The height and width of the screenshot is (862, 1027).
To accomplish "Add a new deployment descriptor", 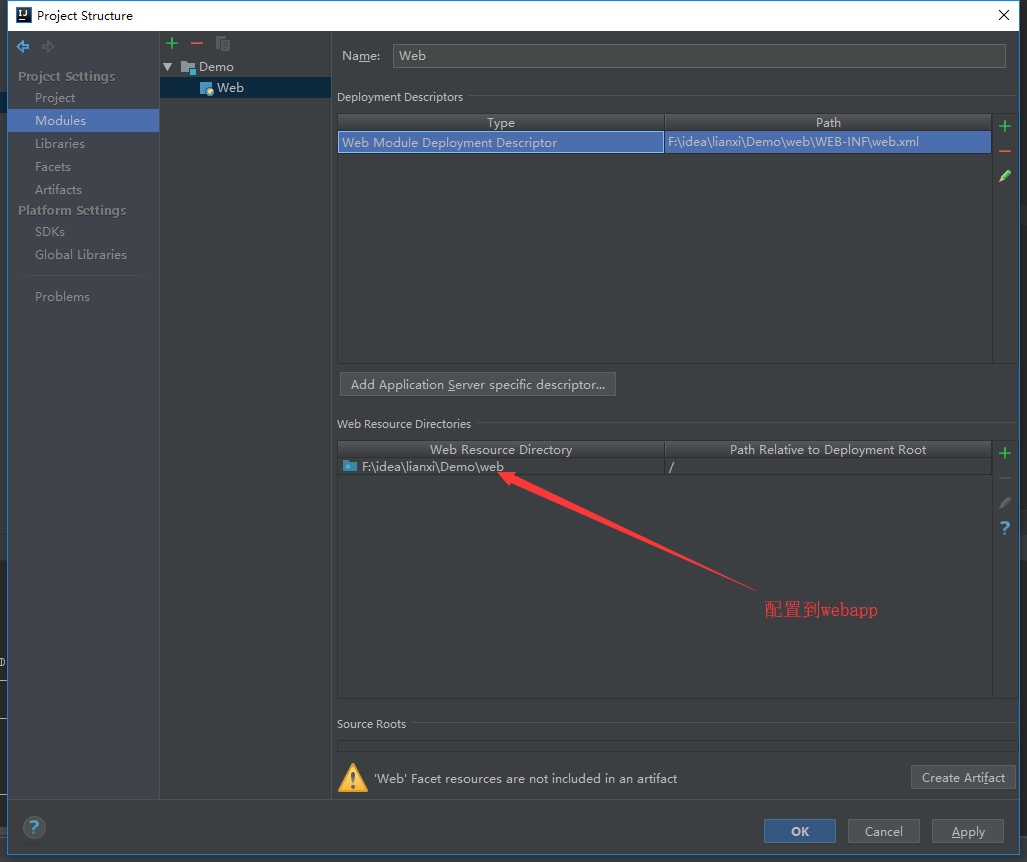I will tap(1005, 126).
